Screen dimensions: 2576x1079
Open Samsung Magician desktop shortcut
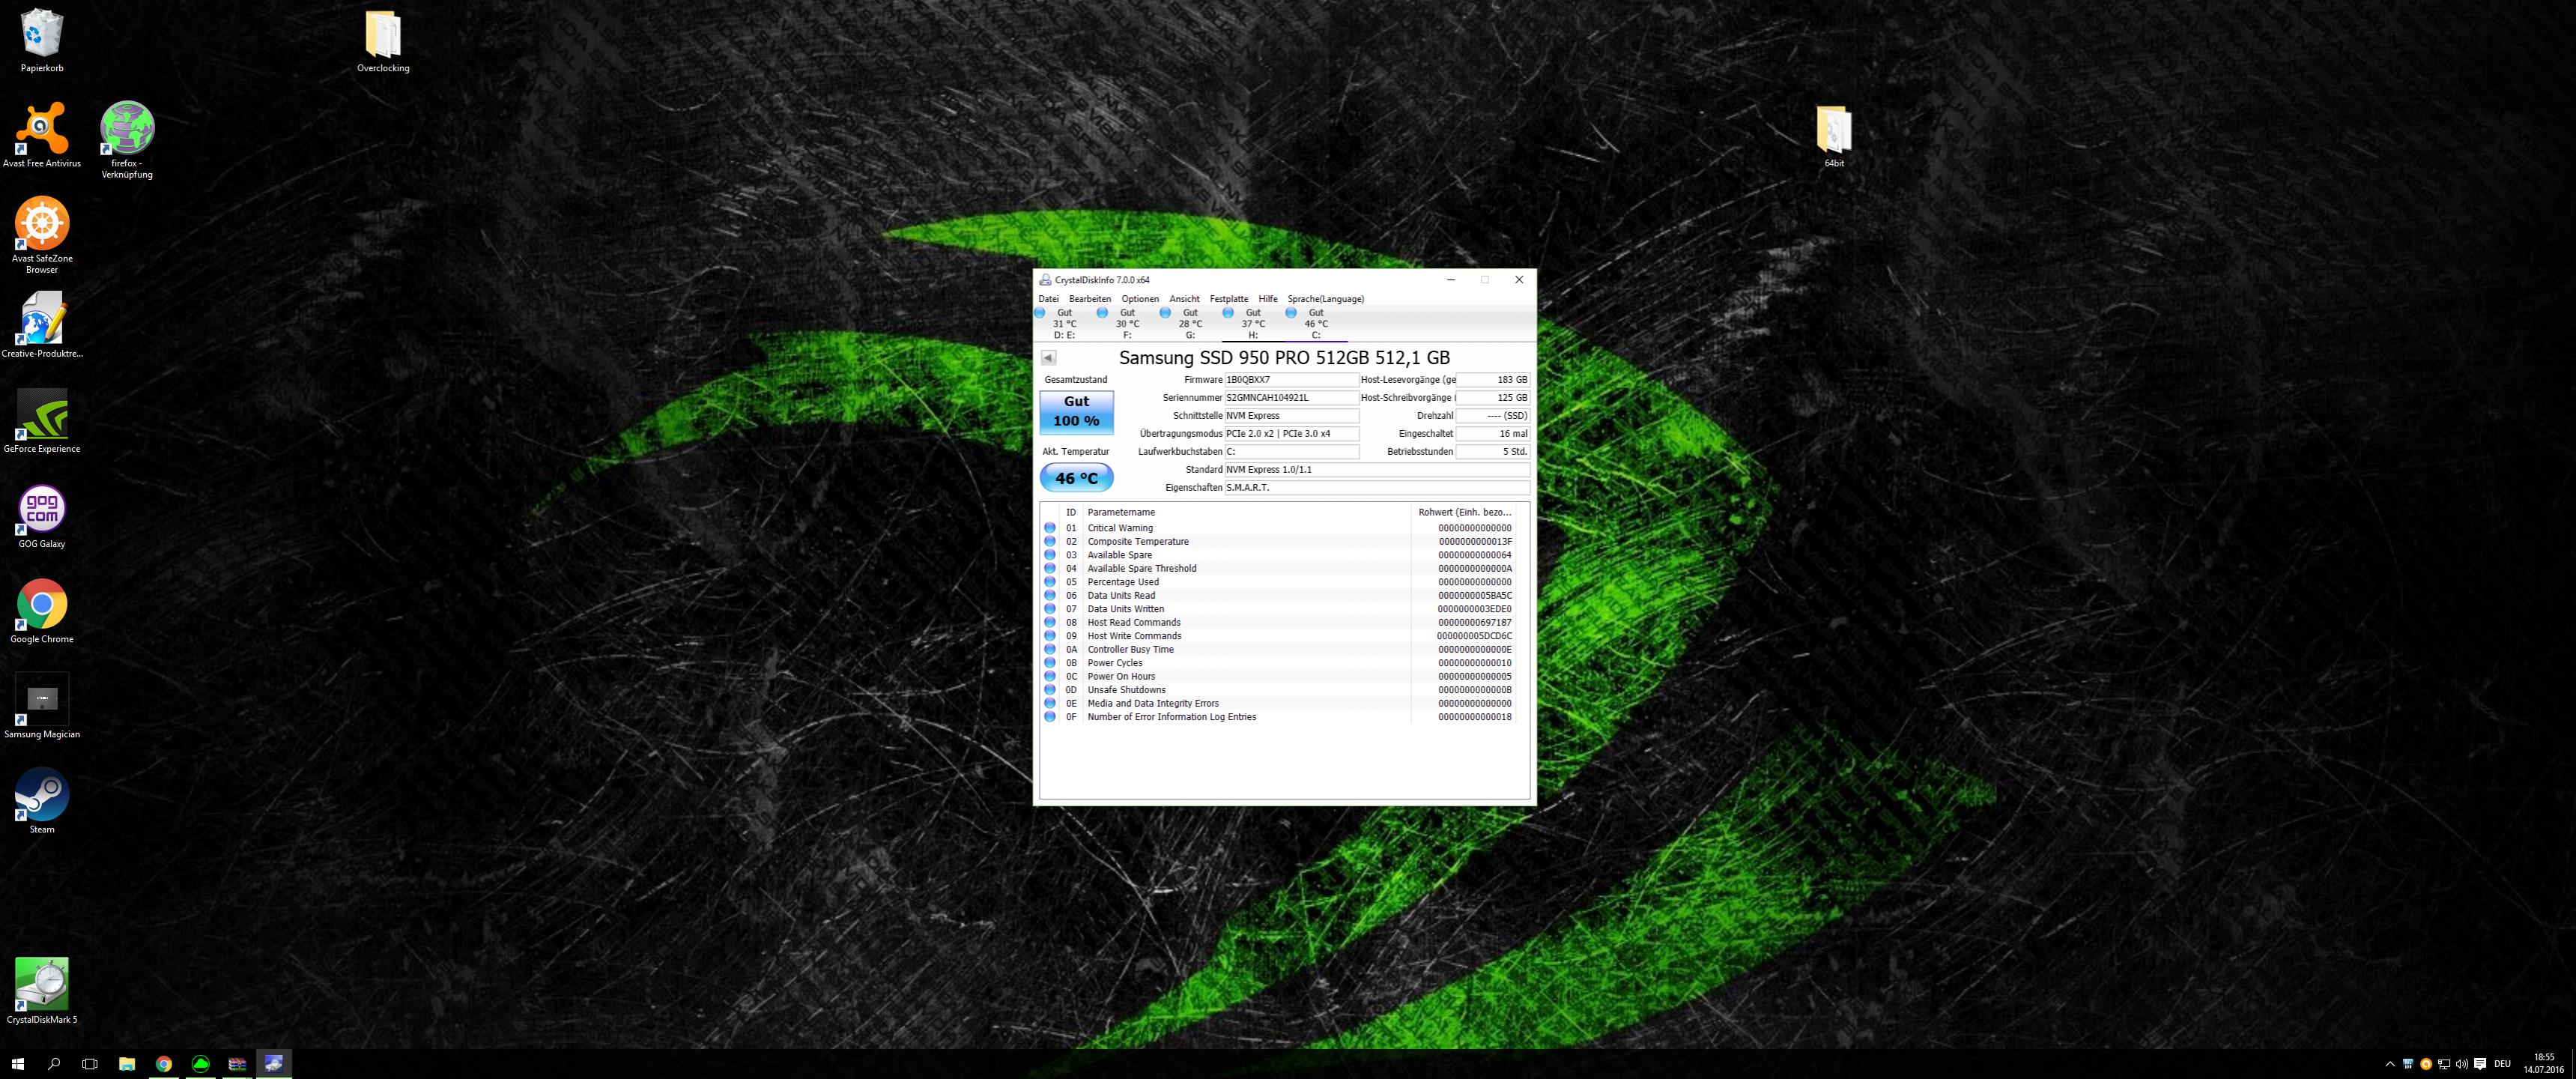tap(42, 704)
